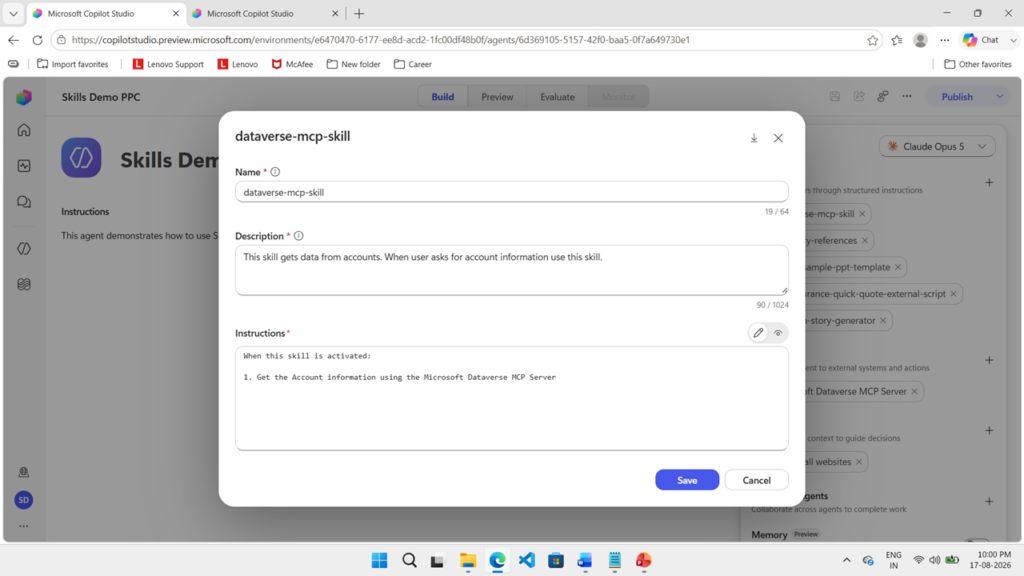Add a tool with the plus beside external systems

pyautogui.click(x=989, y=360)
